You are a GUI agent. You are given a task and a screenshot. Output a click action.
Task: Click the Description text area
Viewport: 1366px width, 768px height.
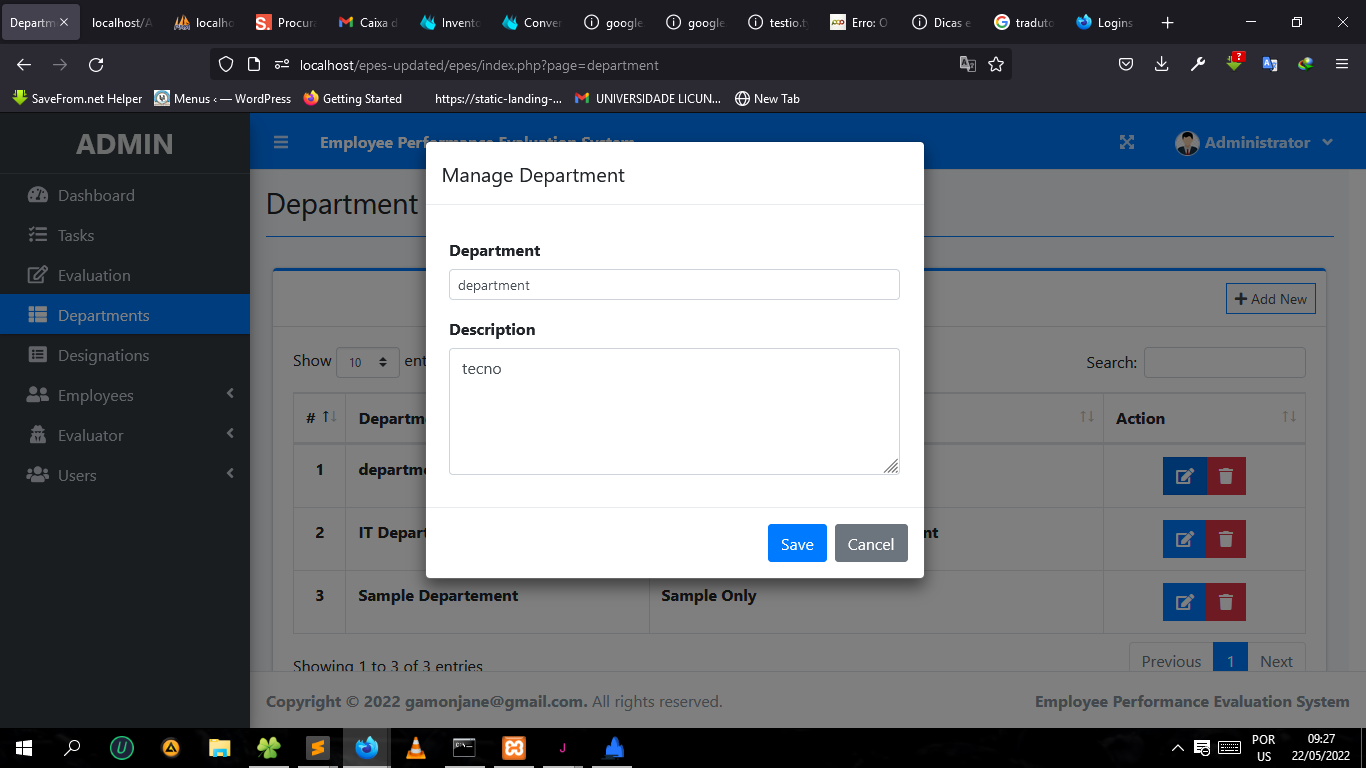pos(674,411)
